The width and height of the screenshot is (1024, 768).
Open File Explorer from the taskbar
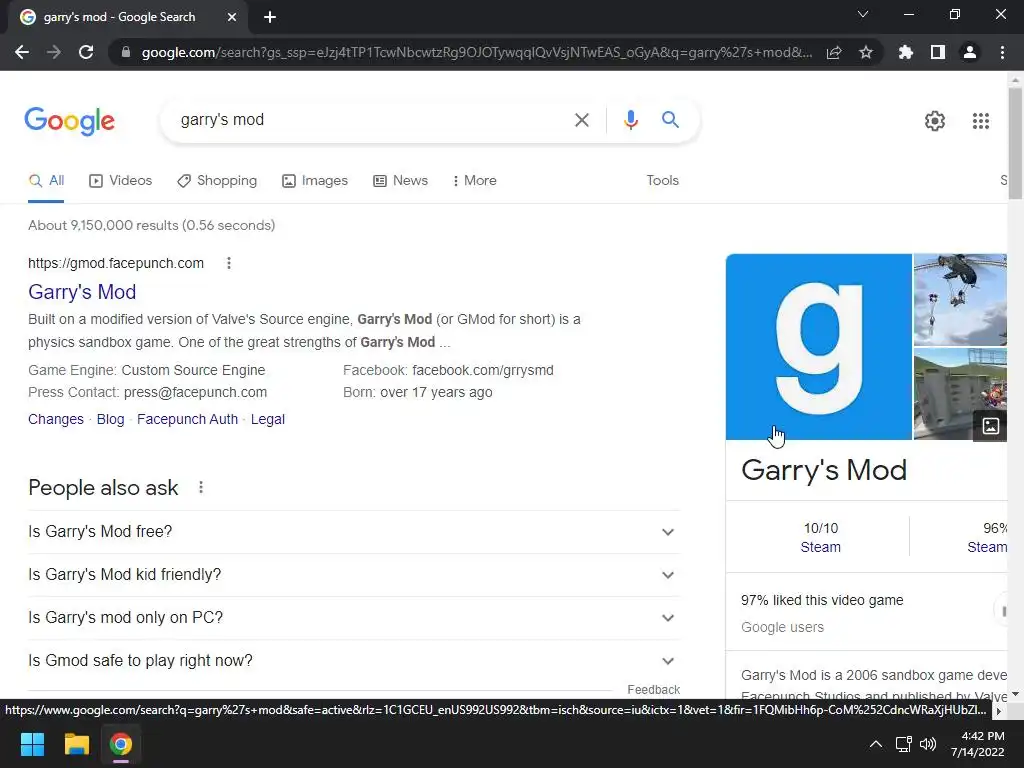pyautogui.click(x=77, y=744)
